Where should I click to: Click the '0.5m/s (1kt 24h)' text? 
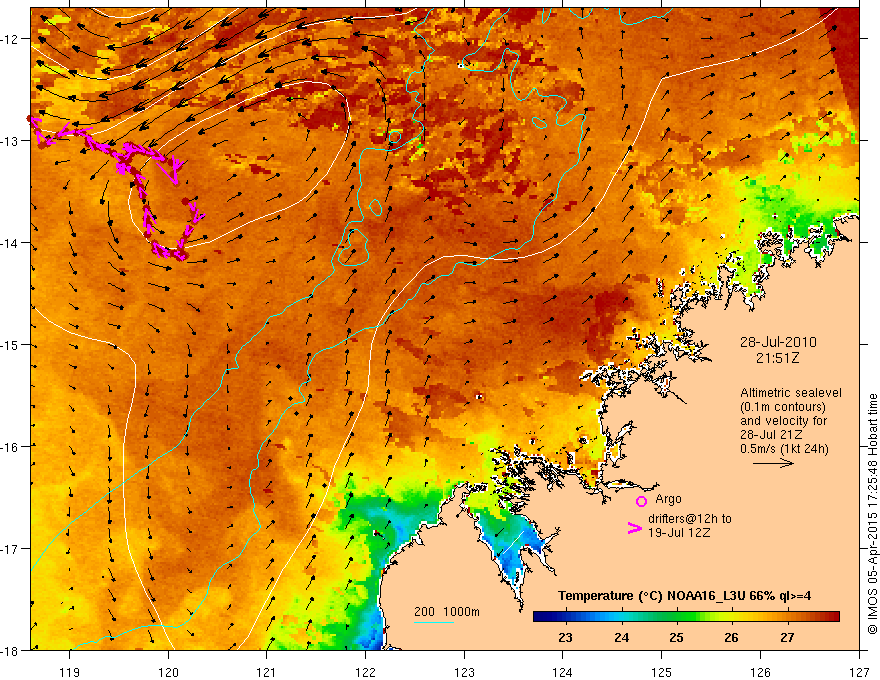785,449
